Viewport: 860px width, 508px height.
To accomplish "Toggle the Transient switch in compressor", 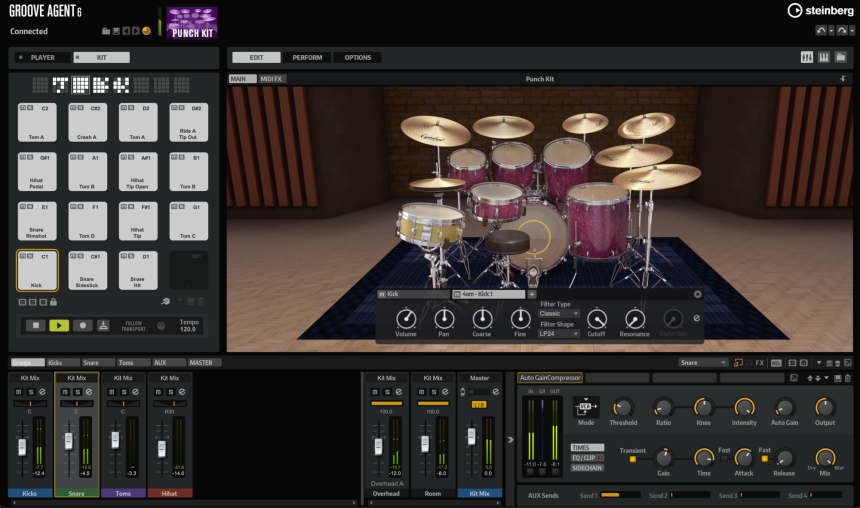I will [632, 459].
